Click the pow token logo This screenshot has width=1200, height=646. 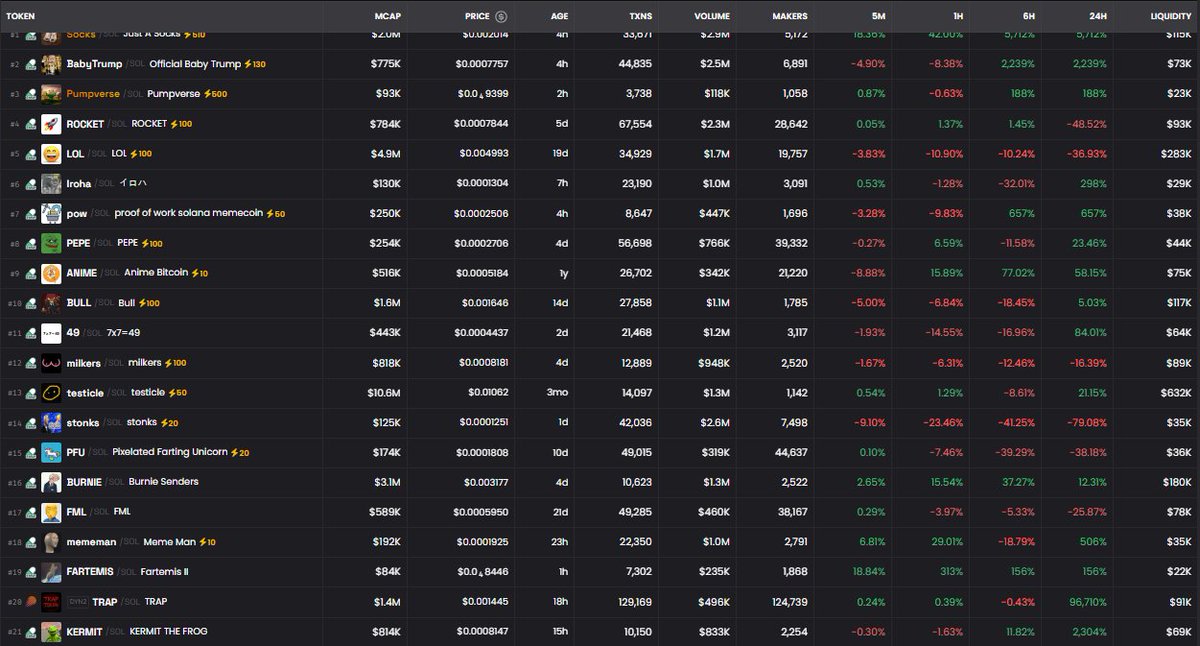[51, 214]
